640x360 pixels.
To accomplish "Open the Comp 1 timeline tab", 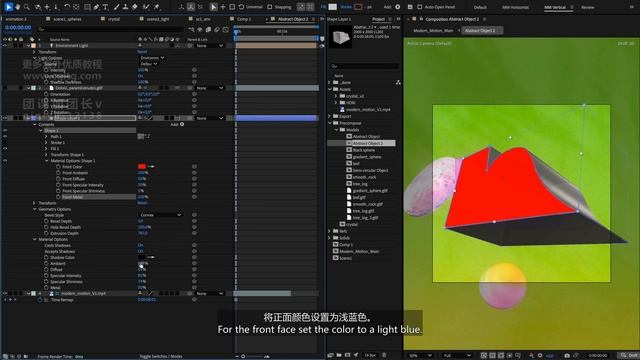I will coord(243,19).
